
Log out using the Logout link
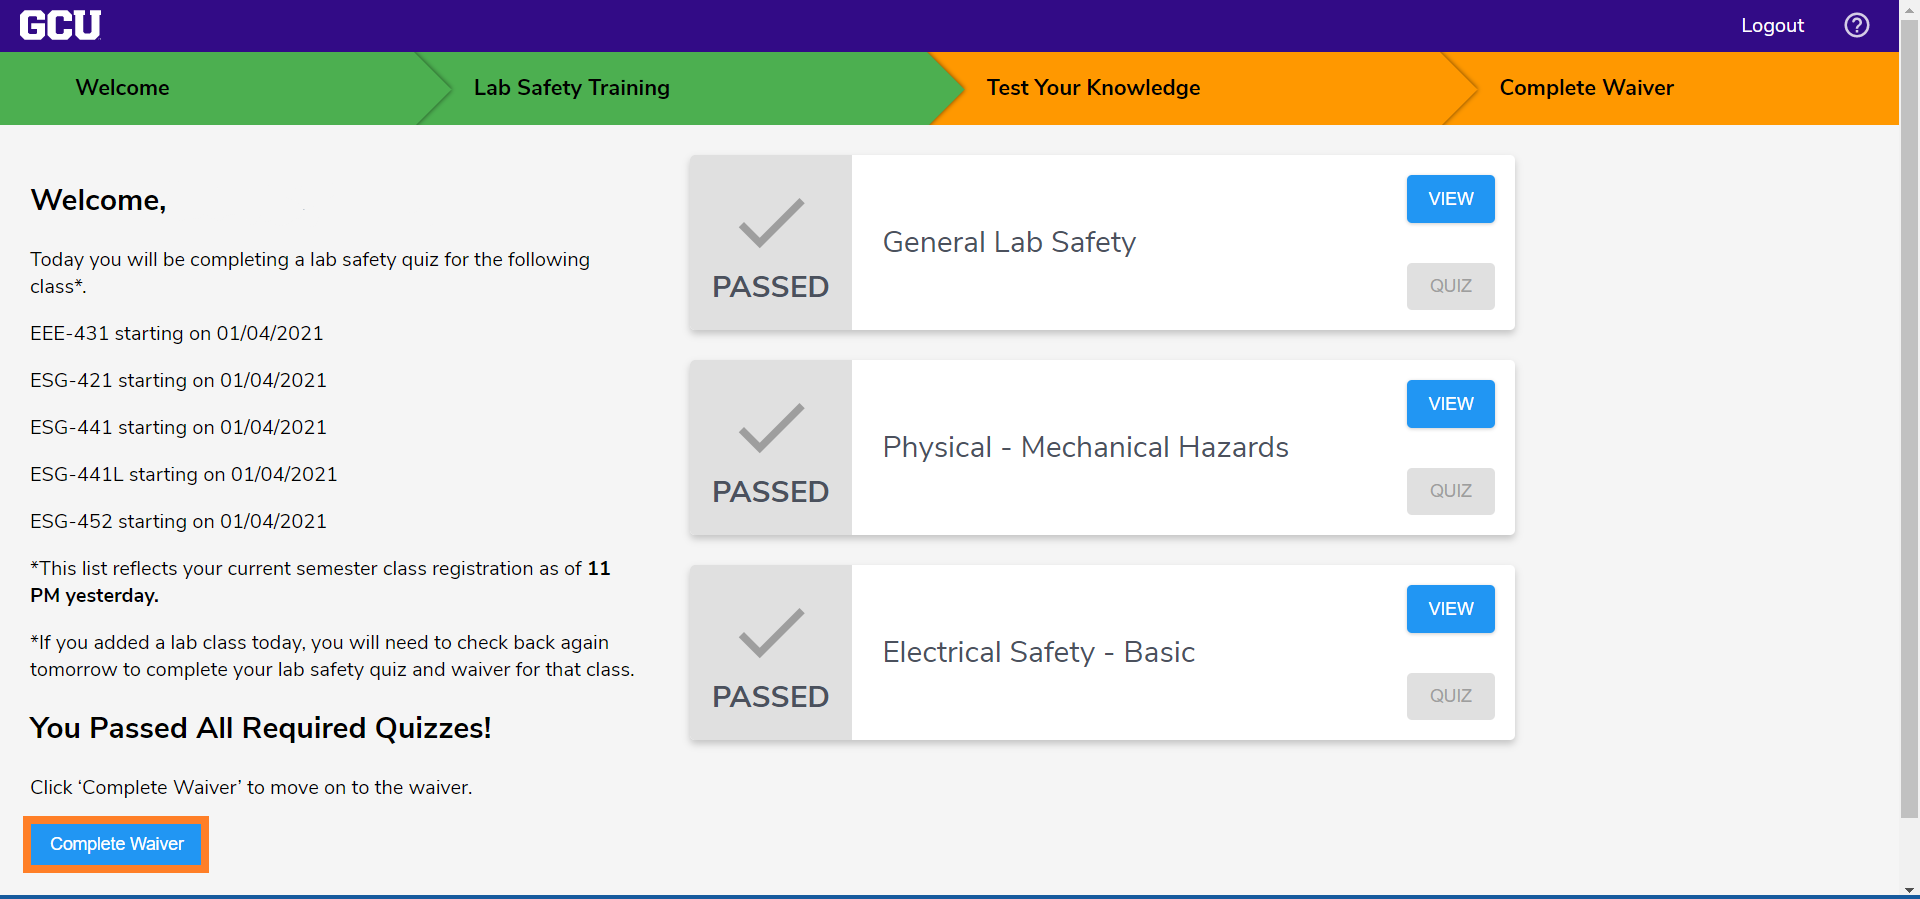(1772, 25)
